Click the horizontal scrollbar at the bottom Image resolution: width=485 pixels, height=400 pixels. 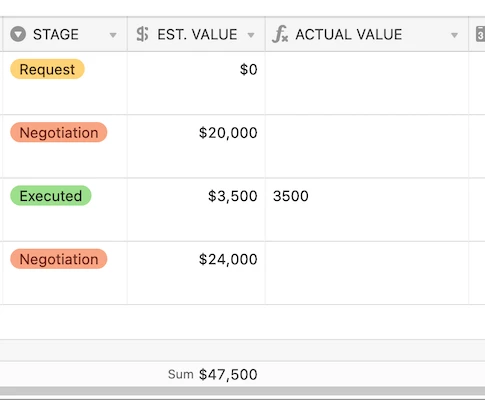[242, 392]
